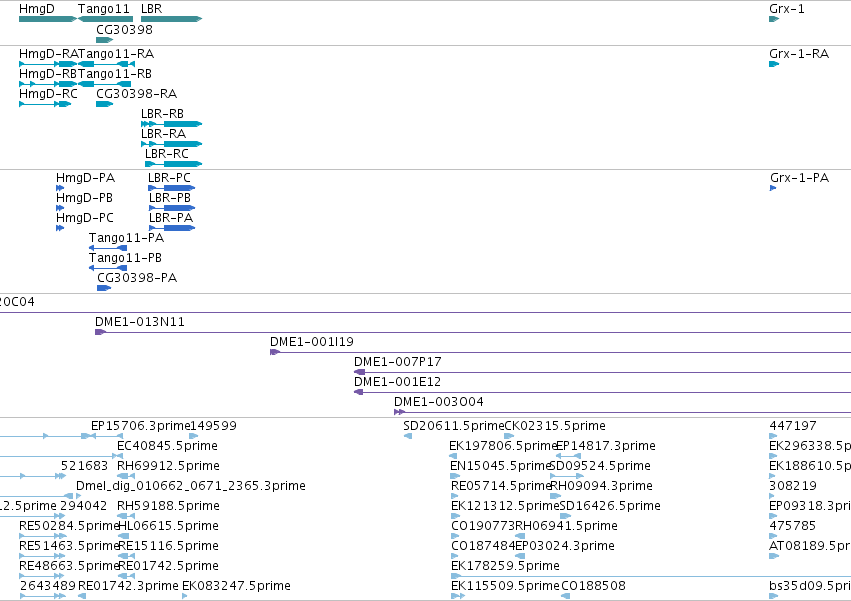Click the HmgD-PB protein label
The width and height of the screenshot is (851, 601).
tap(84, 198)
